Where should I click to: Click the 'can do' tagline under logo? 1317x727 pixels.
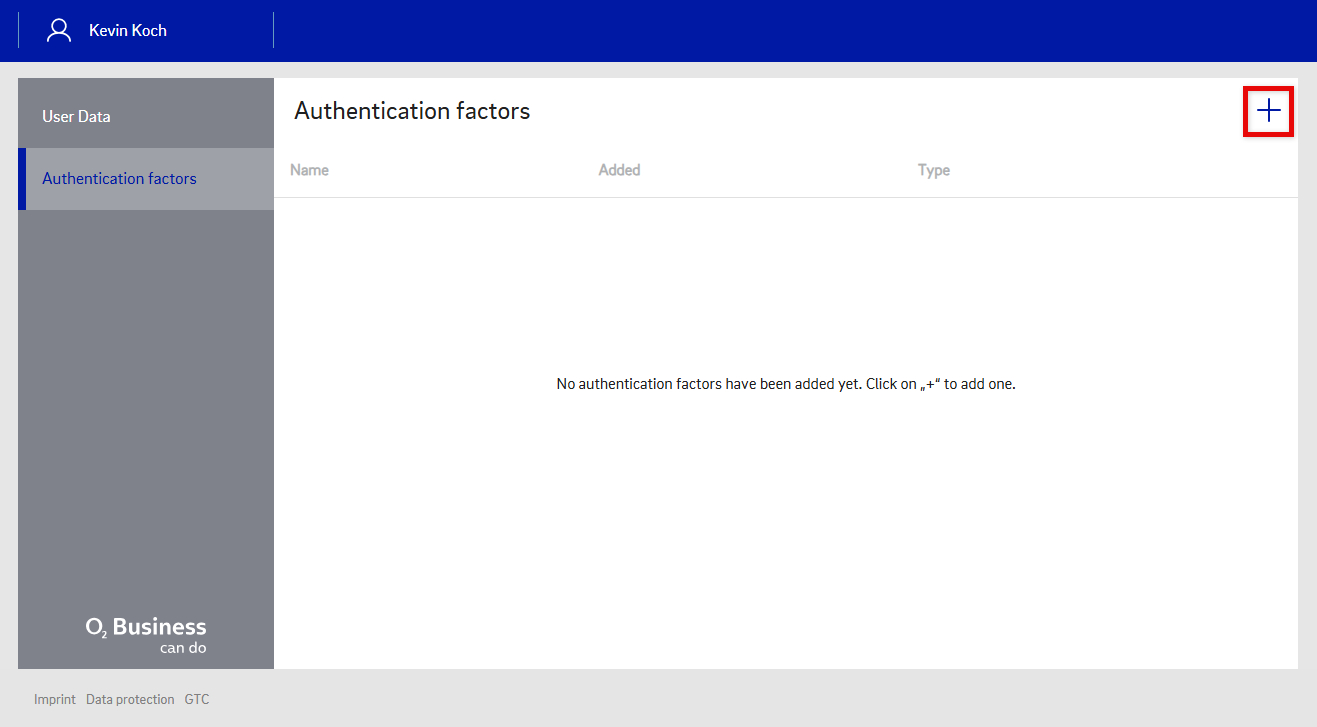183,648
